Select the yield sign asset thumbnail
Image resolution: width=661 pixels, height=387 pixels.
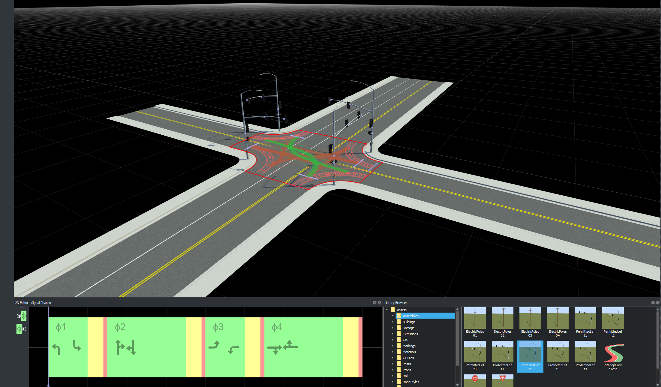(502, 380)
